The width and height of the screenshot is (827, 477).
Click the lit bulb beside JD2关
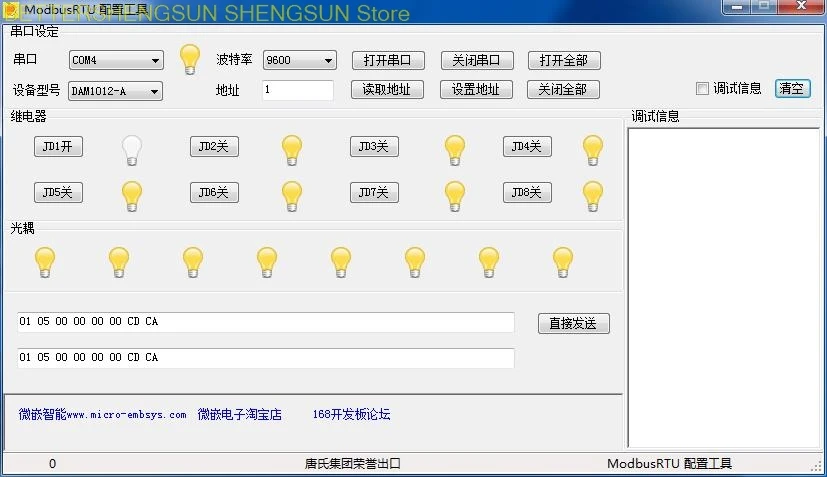[x=291, y=150]
